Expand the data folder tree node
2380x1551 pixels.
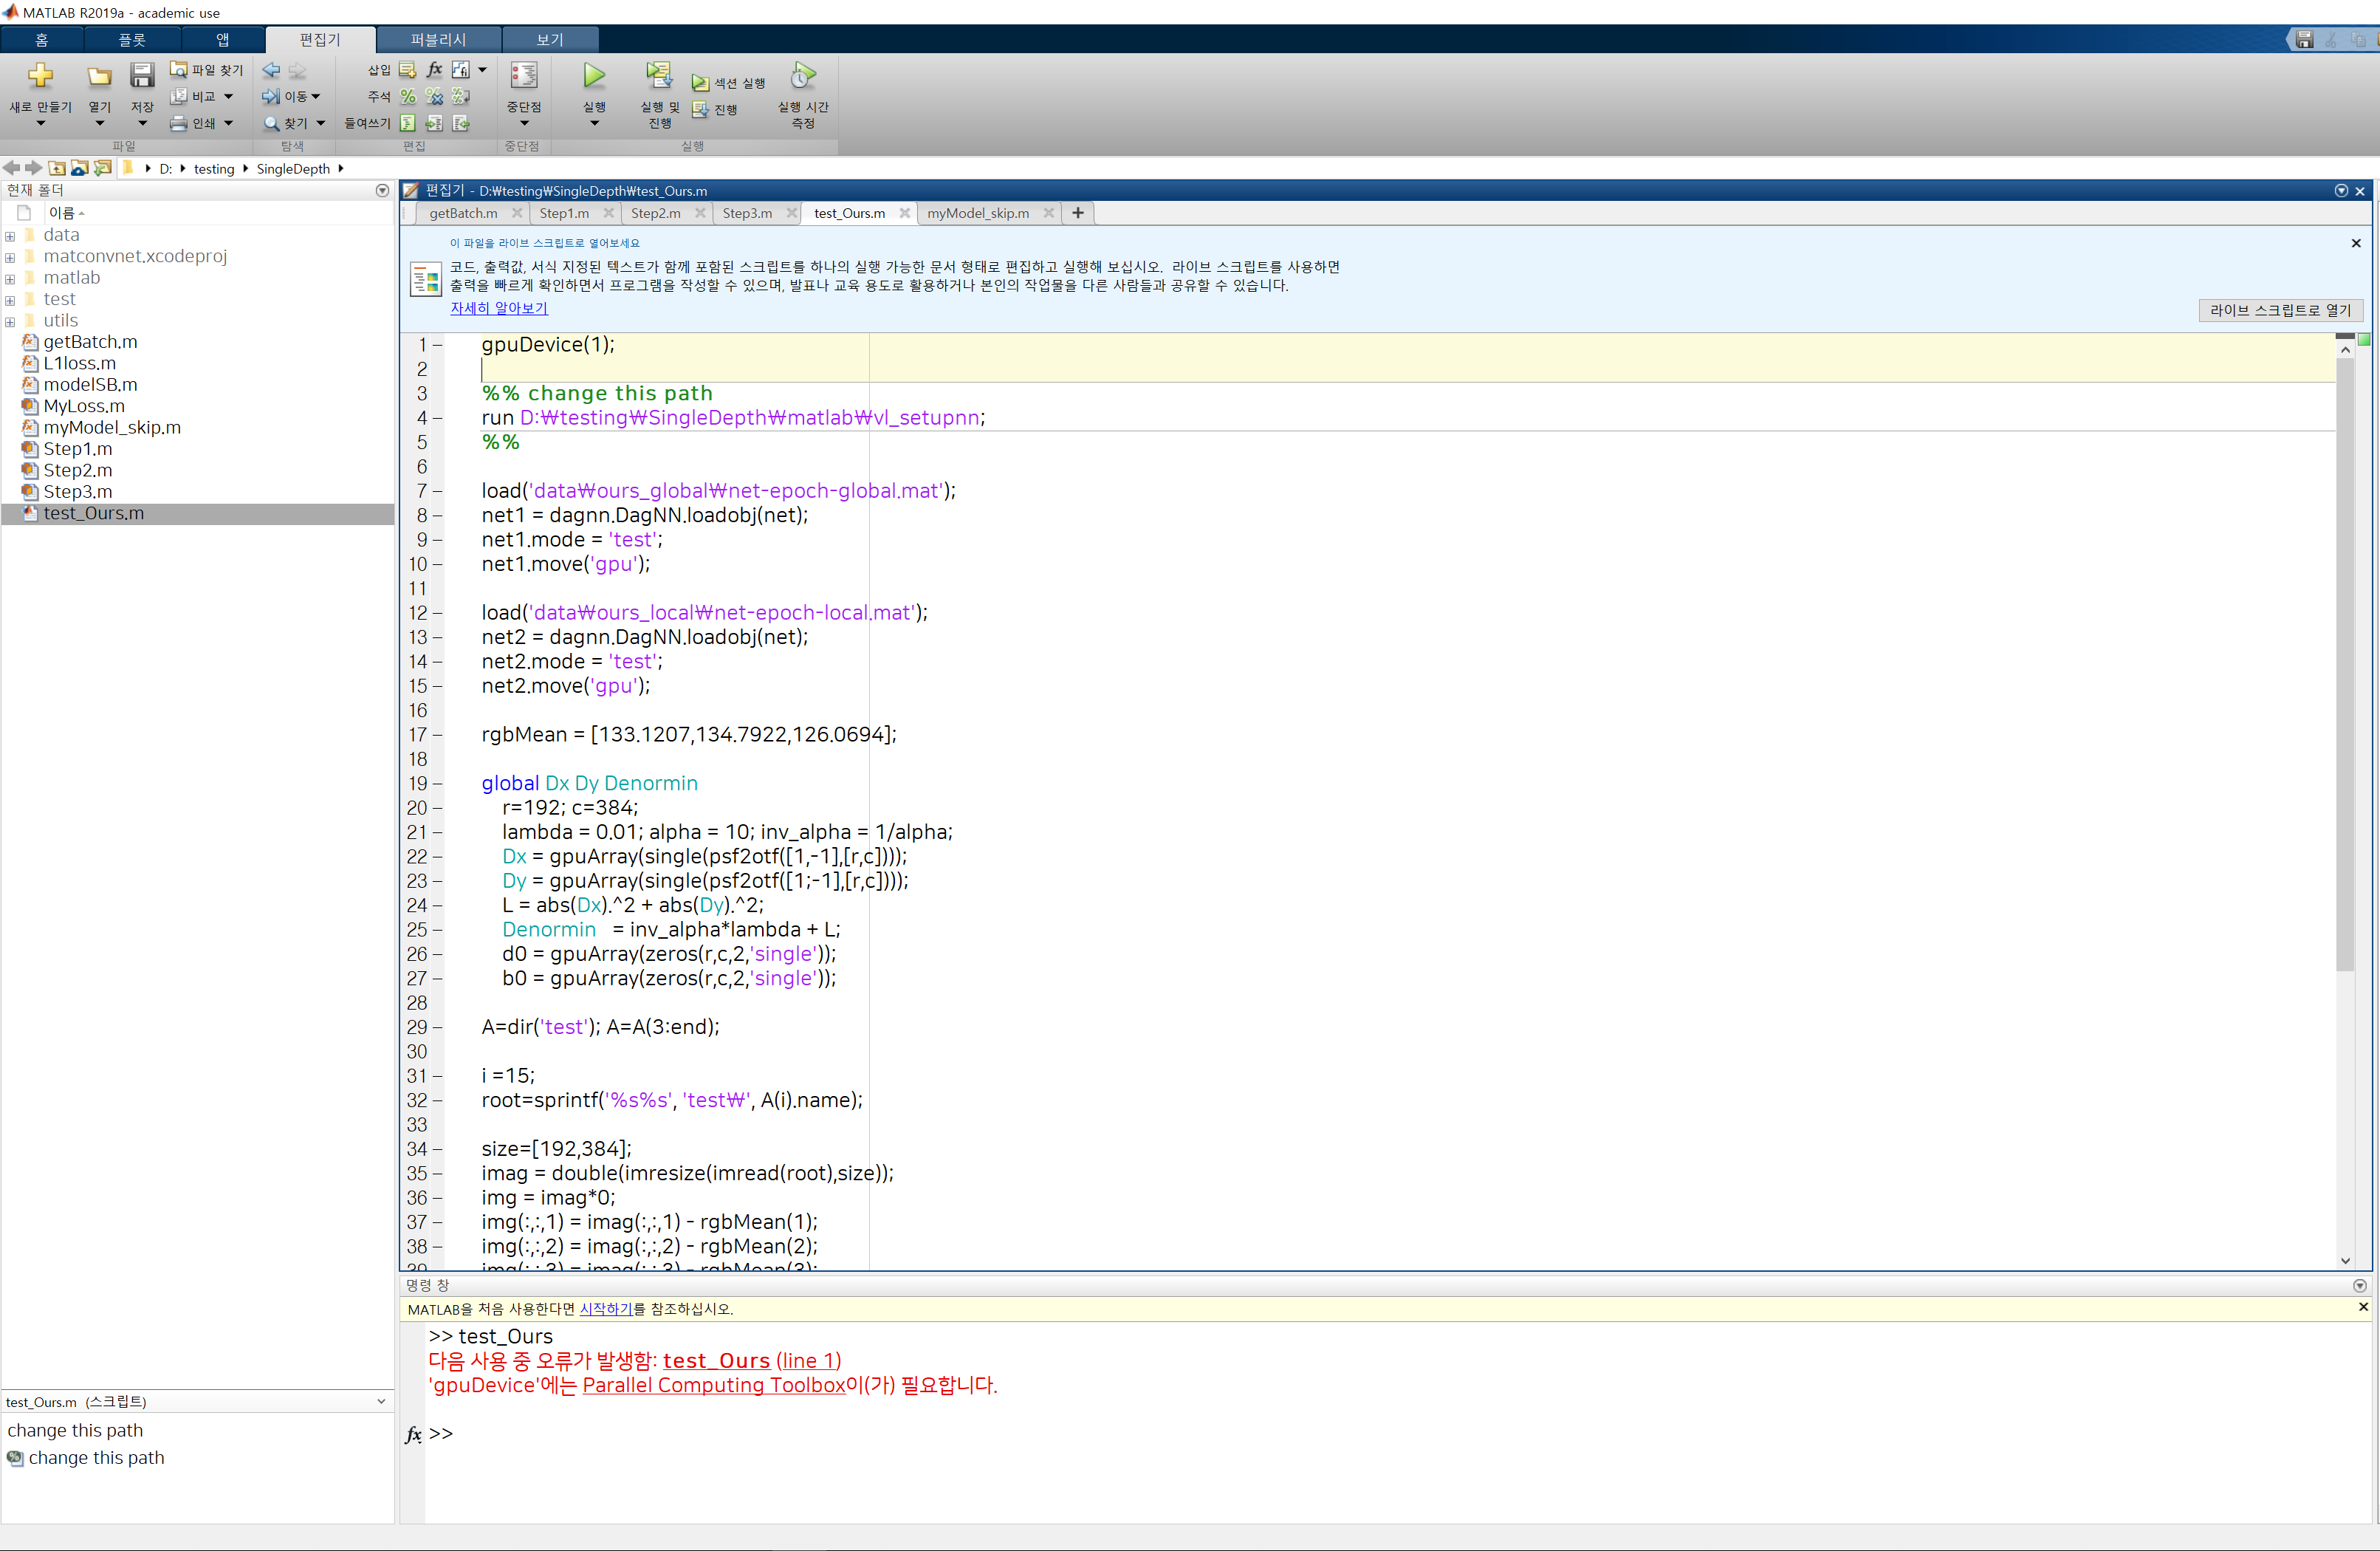10,236
